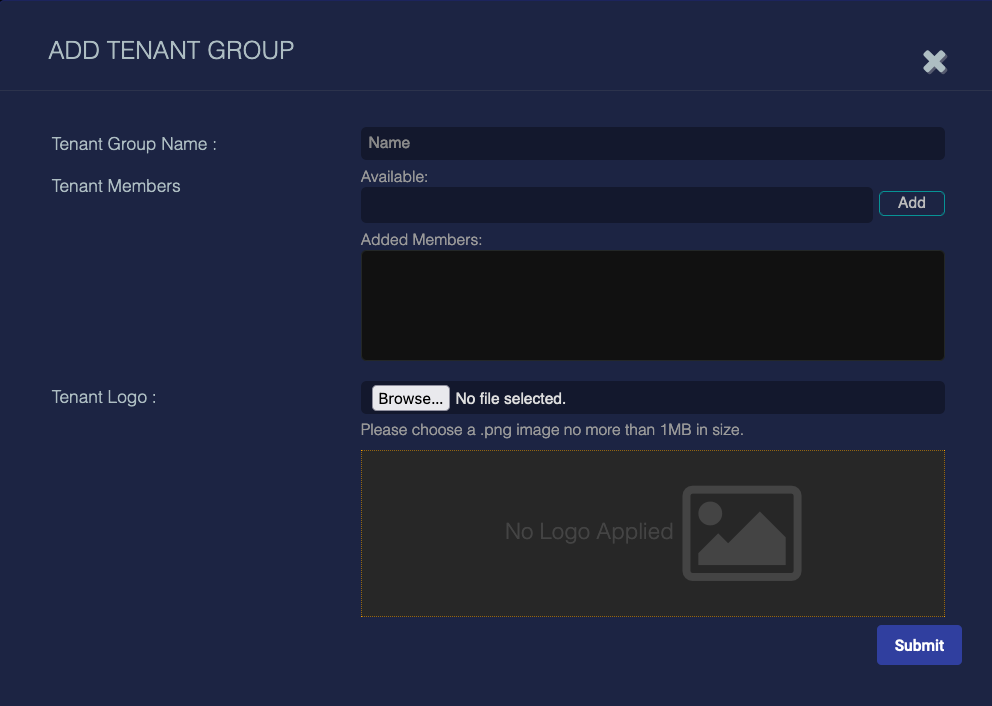Screen dimensions: 992x706
Task: Click into the Tenant Group Name field
Action: 652,143
